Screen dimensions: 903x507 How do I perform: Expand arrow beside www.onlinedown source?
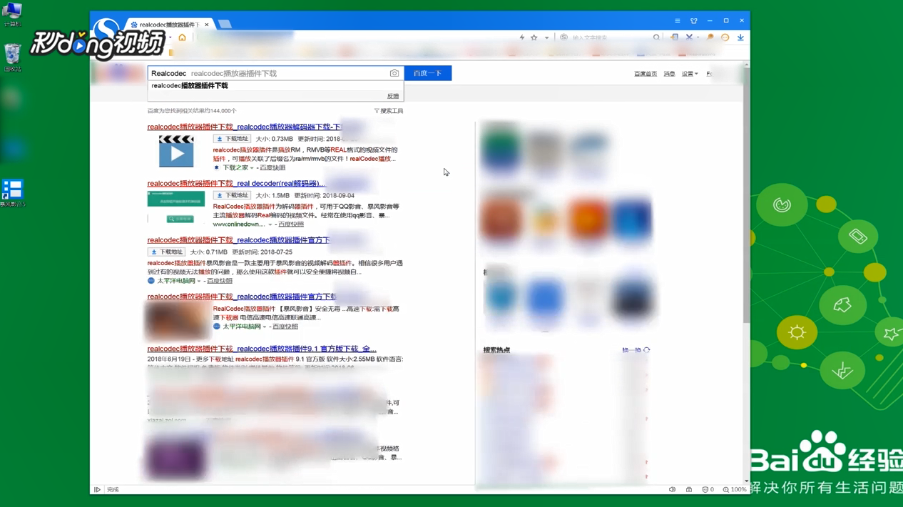[x=270, y=224]
